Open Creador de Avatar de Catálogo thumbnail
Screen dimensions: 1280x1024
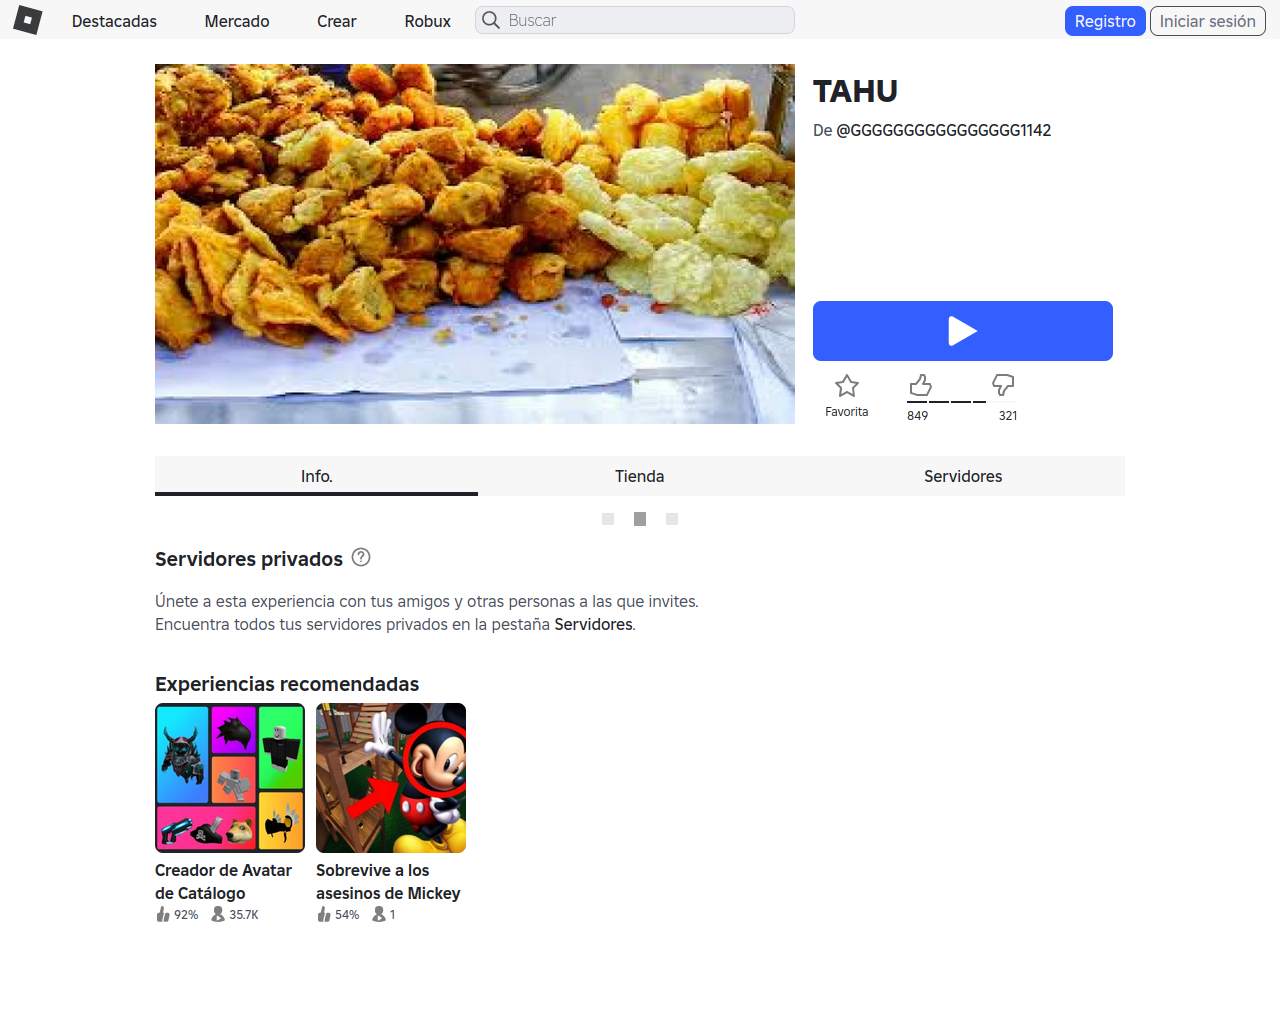(x=230, y=778)
